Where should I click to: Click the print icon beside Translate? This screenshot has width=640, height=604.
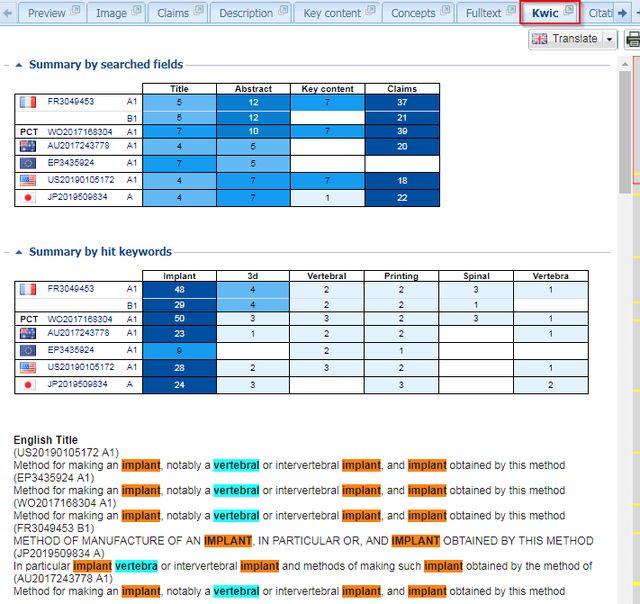coord(632,39)
